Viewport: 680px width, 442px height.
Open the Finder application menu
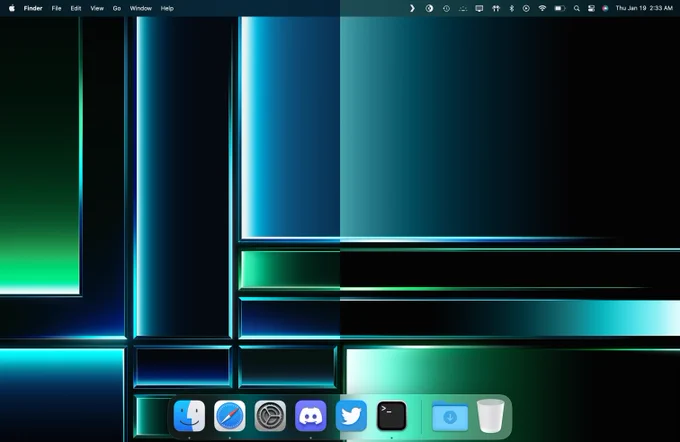click(x=33, y=8)
